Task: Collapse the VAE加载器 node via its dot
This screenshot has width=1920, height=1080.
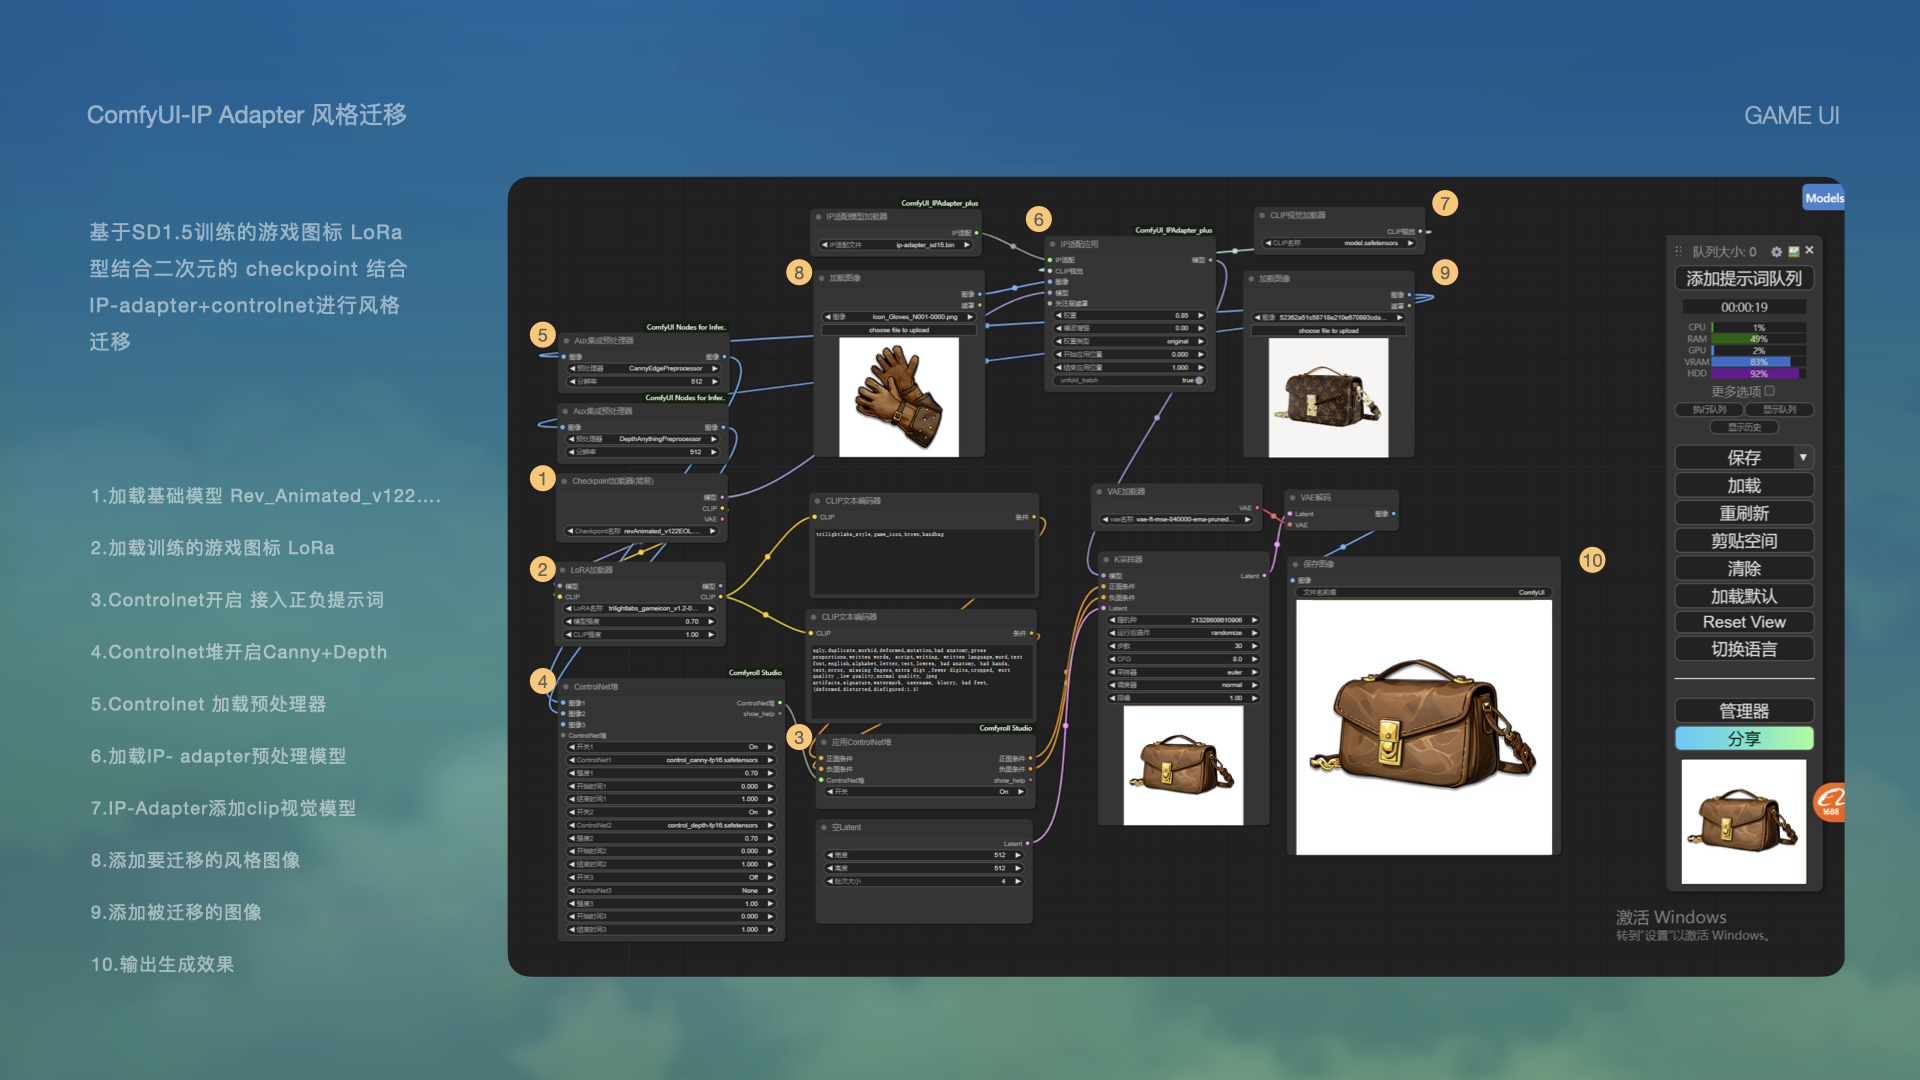Action: (x=1099, y=492)
